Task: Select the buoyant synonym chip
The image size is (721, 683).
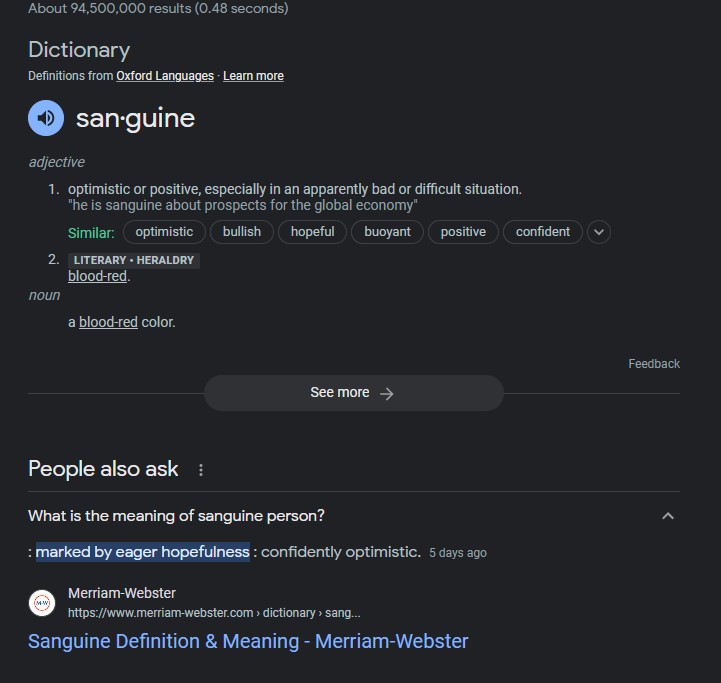Action: click(x=387, y=232)
